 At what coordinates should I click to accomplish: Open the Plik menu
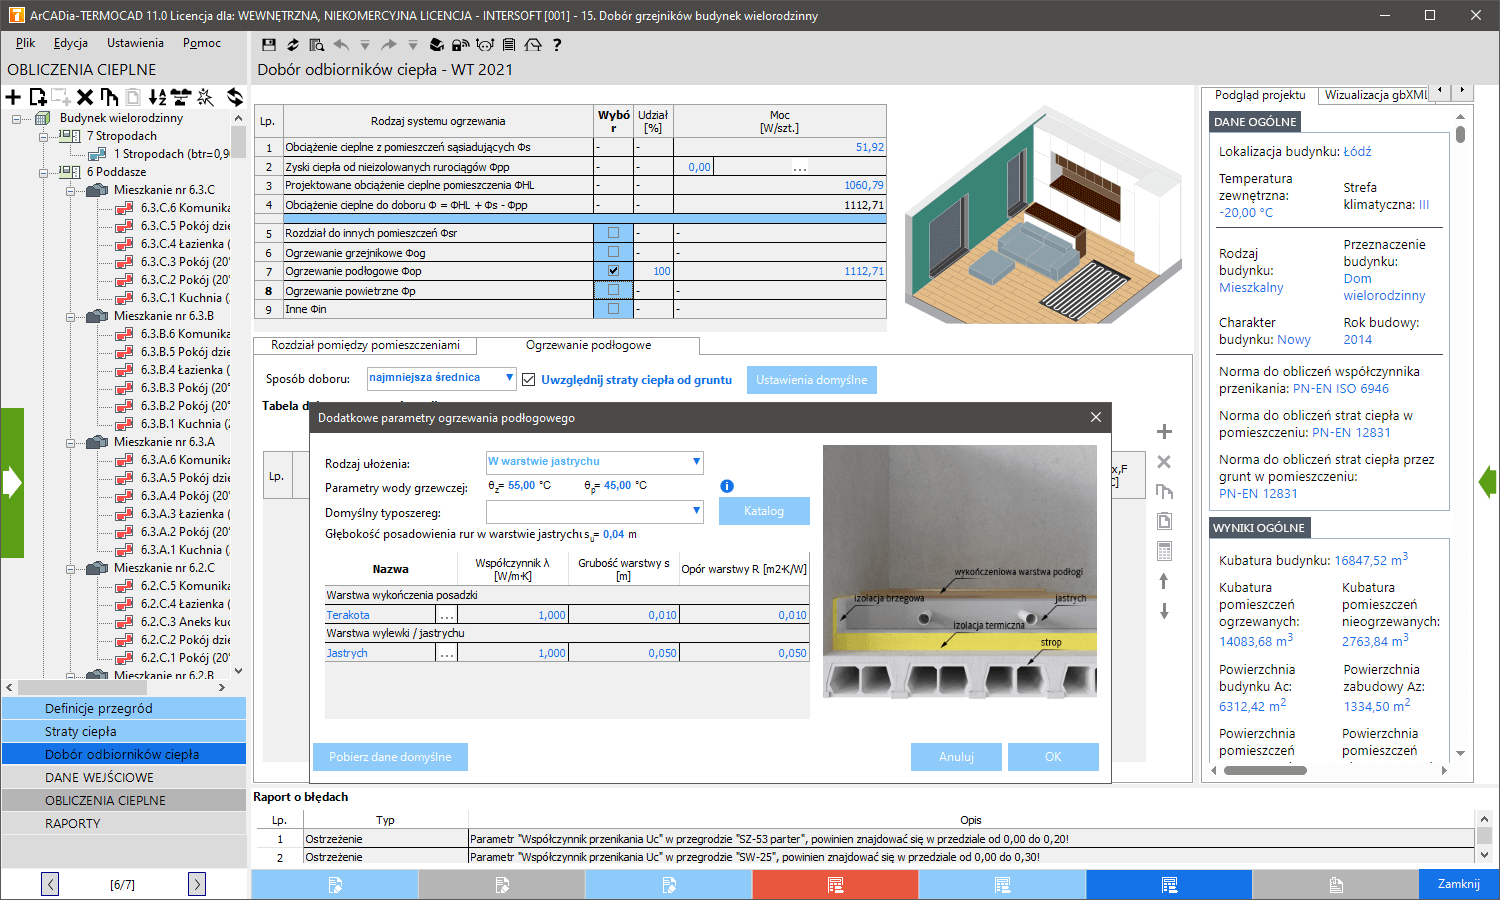click(25, 43)
